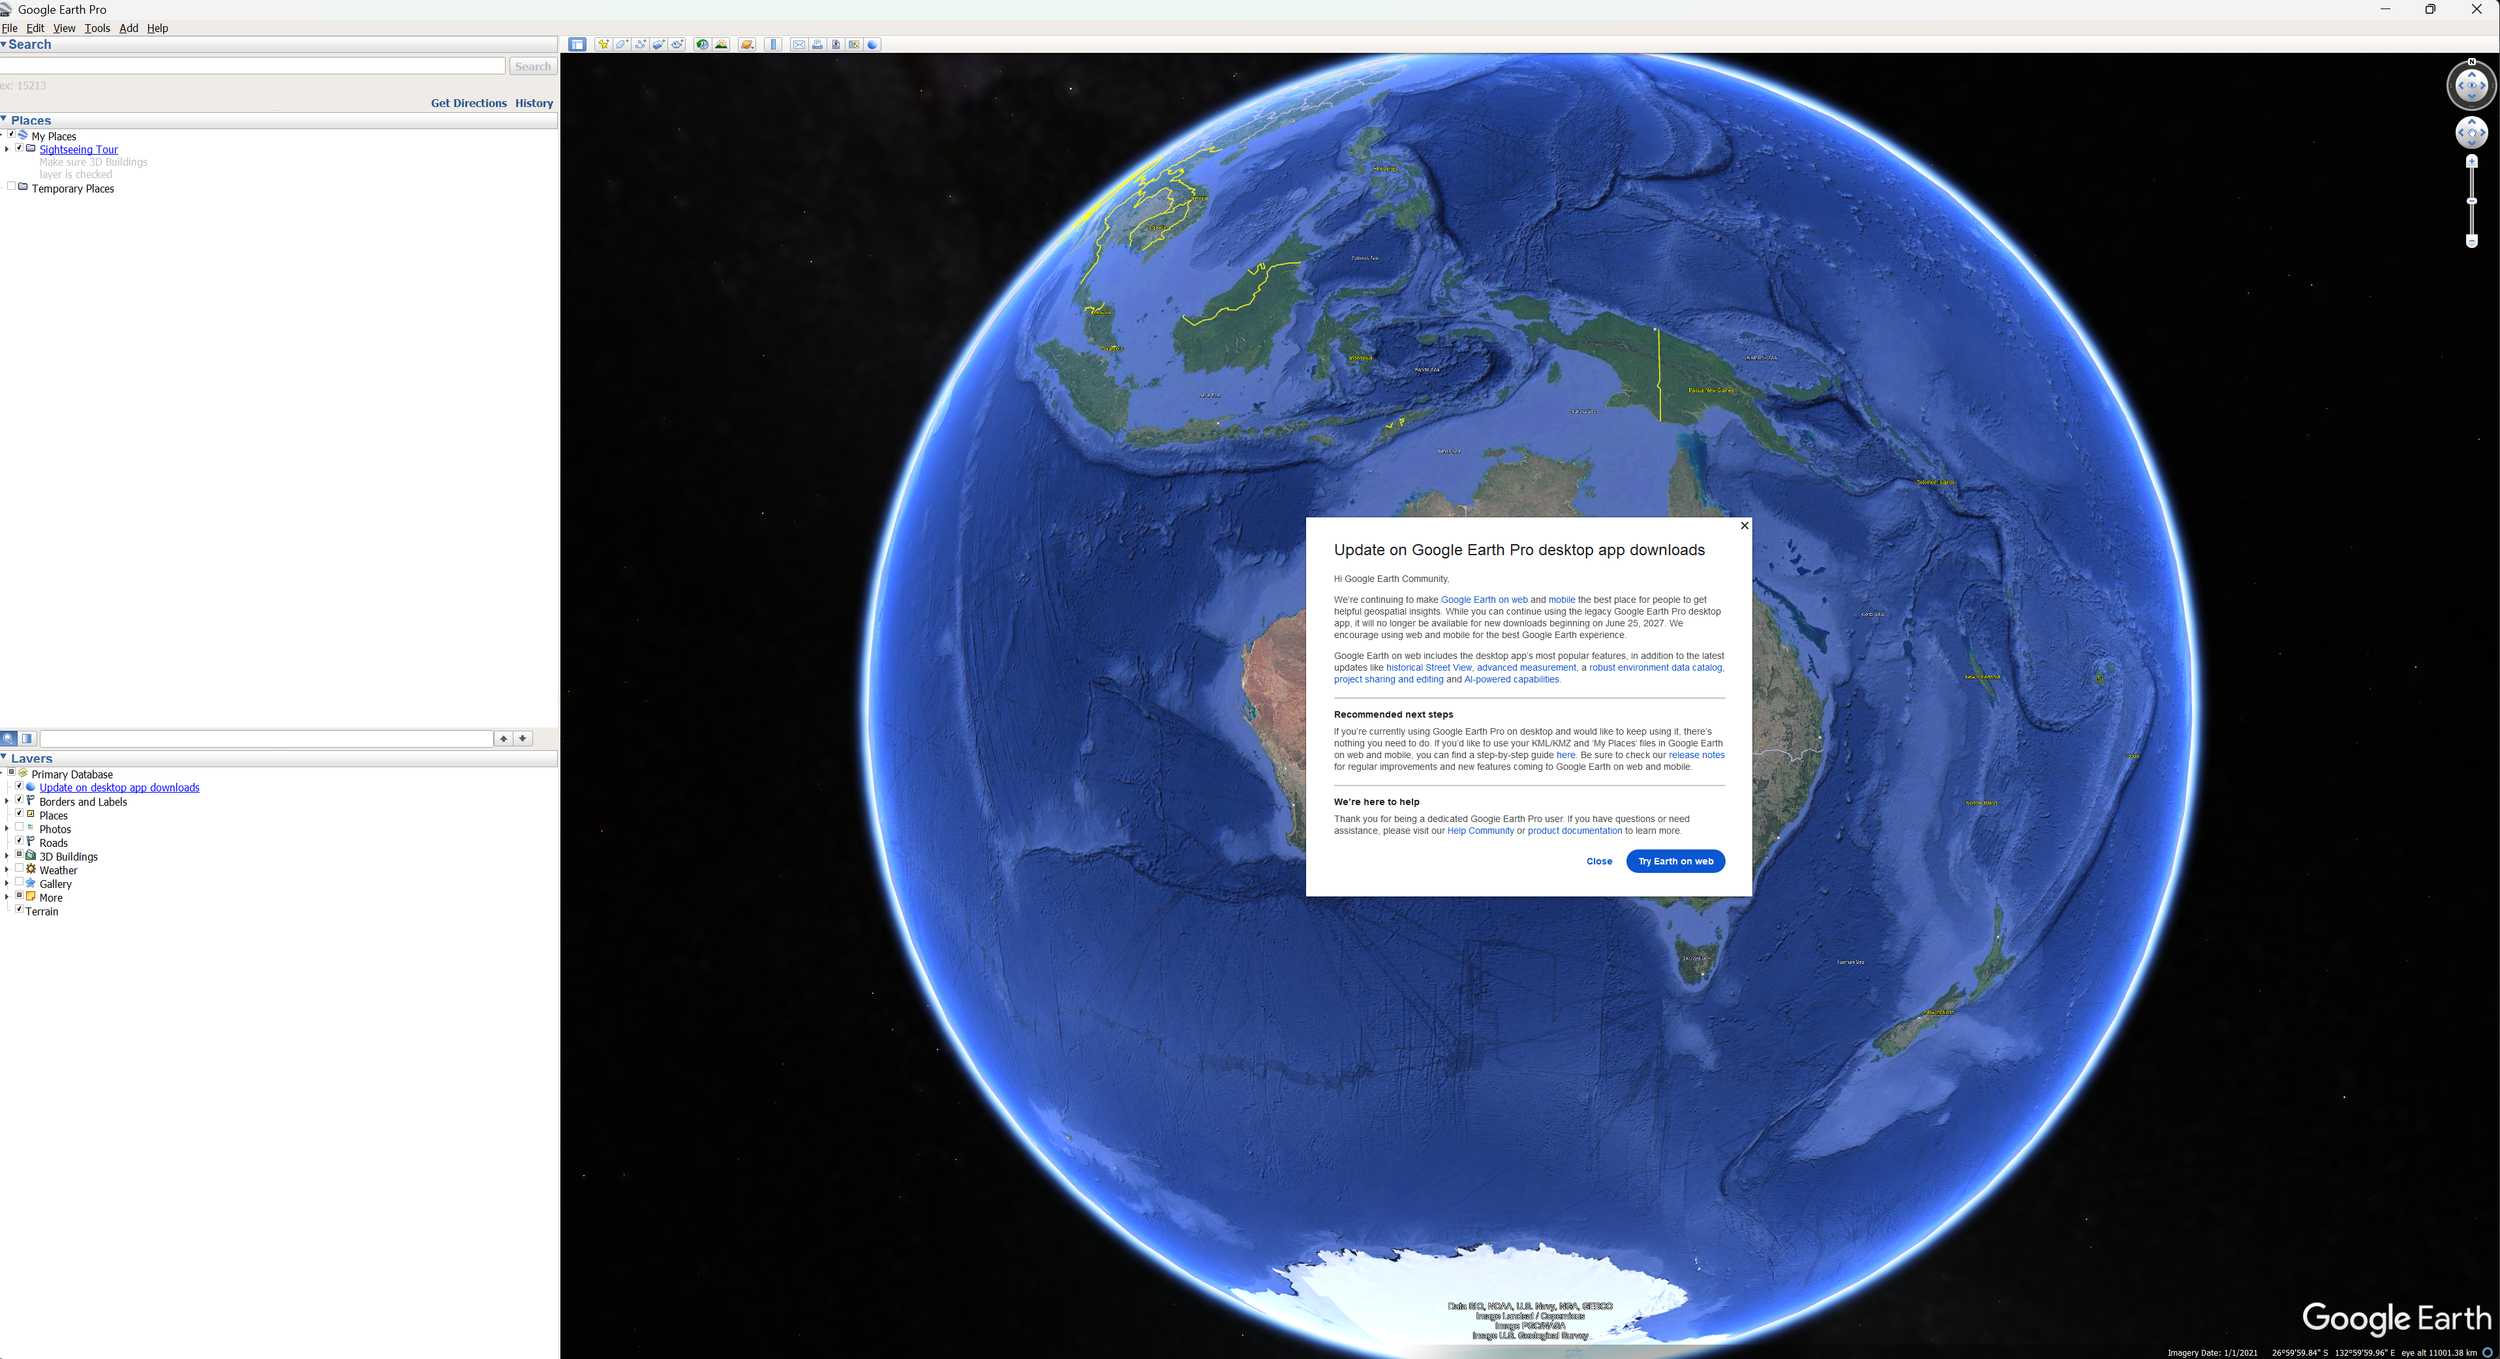Move item up with the up arrow
This screenshot has width=2500, height=1359.
[504, 739]
